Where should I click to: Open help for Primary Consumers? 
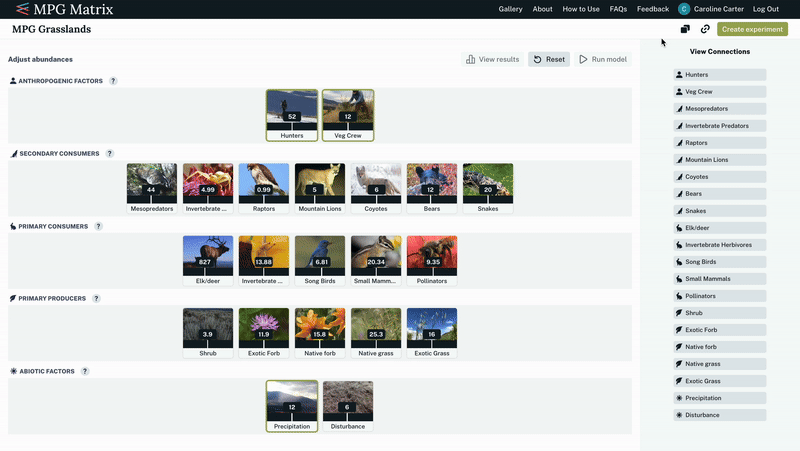tap(98, 226)
